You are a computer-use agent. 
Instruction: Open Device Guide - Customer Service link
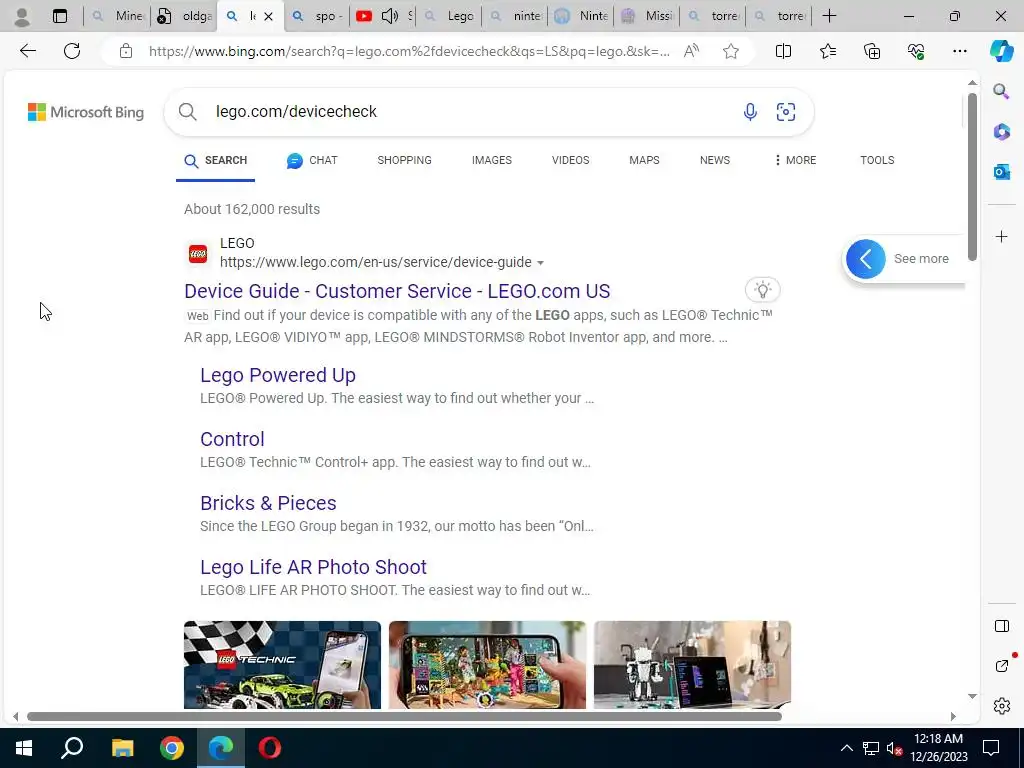pos(397,291)
